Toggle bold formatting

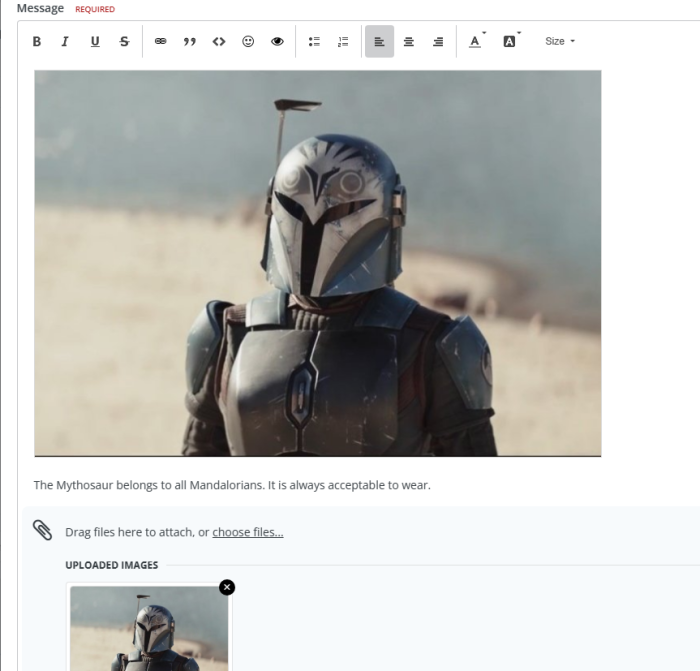click(x=37, y=42)
